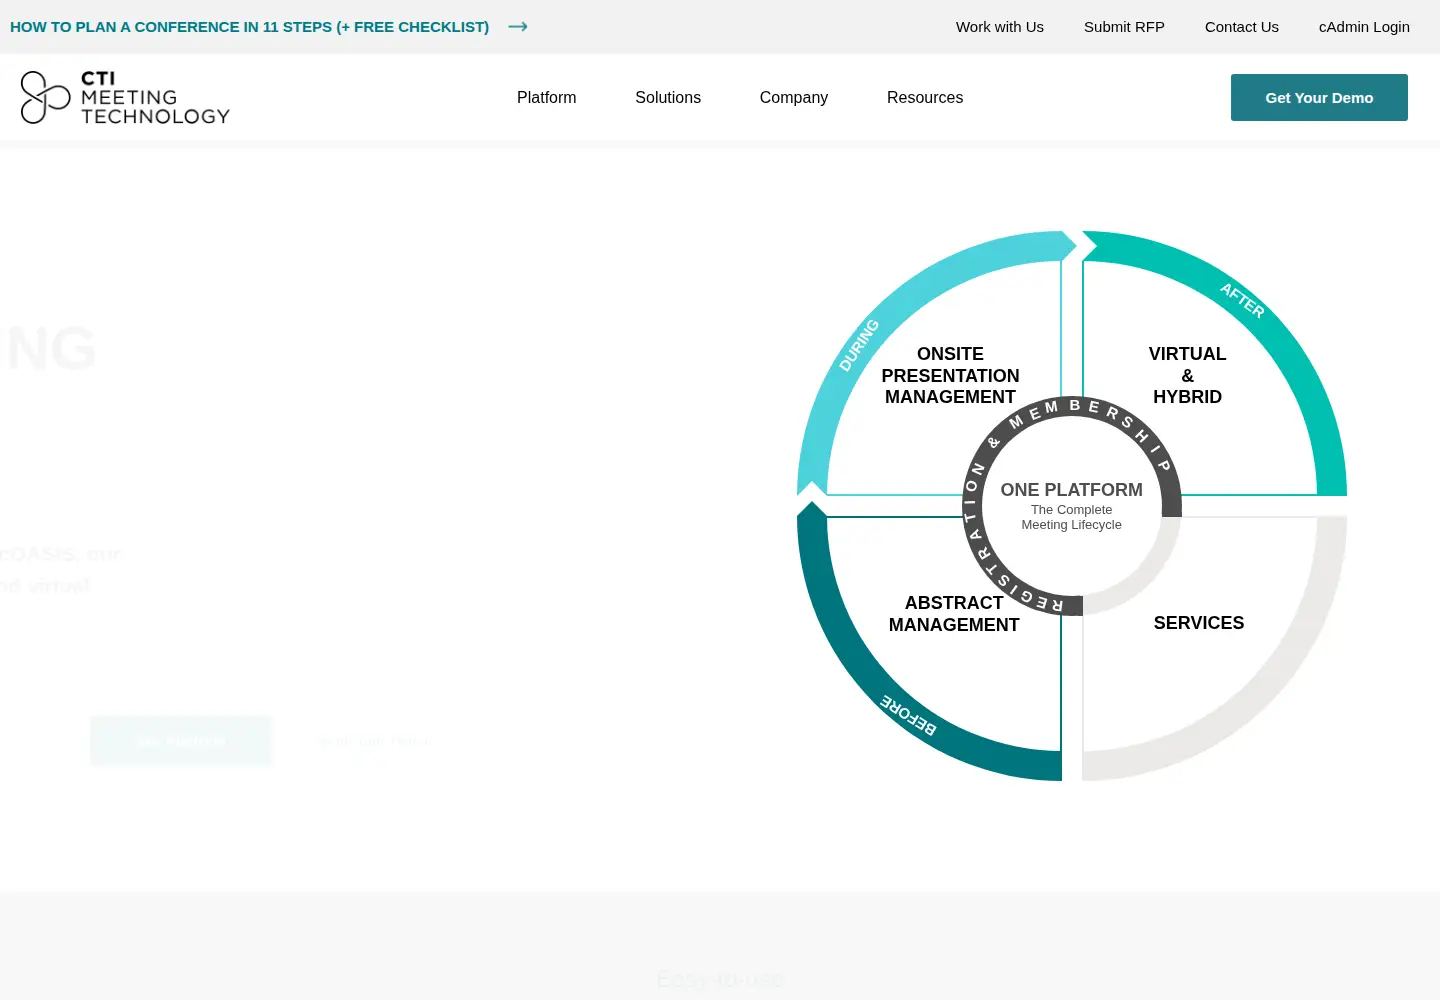Click the One Platform center circle
Screen dimensions: 1440x1000
[1072, 506]
